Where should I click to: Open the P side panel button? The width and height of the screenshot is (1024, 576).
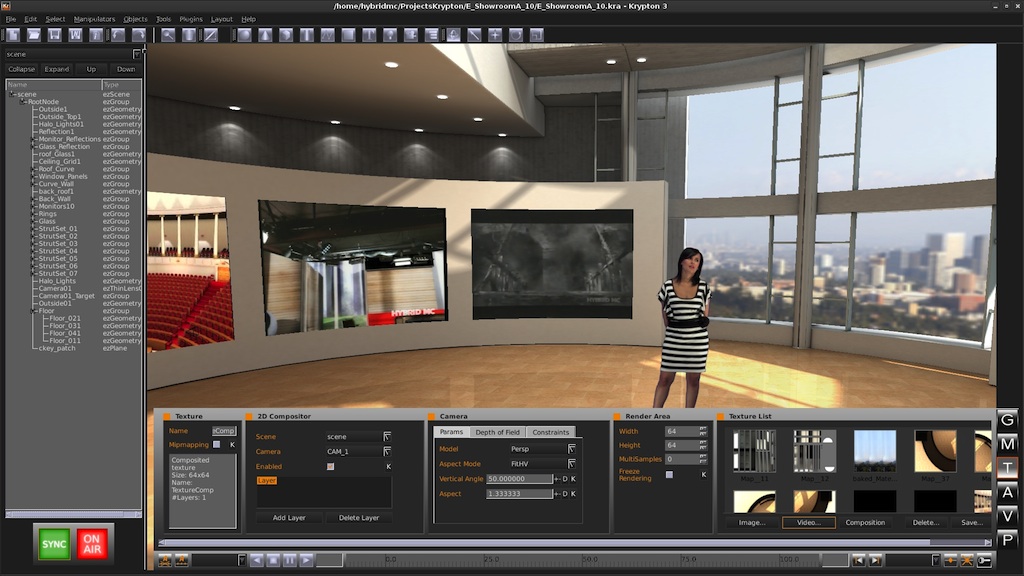(x=1008, y=540)
